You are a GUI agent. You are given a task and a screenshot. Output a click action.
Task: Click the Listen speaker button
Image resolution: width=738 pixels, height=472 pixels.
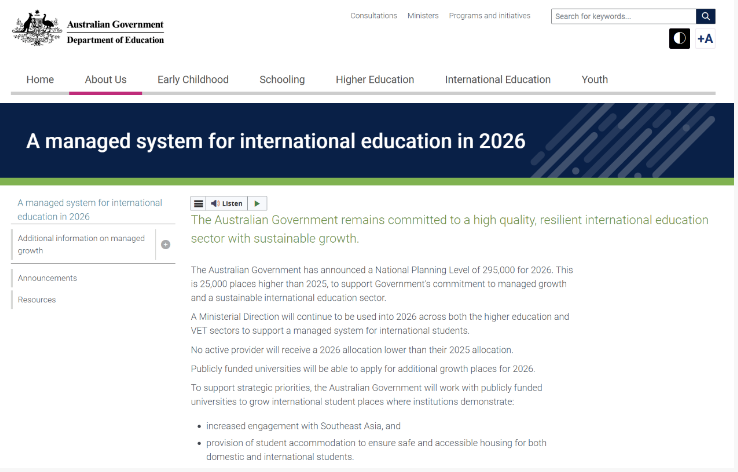[226, 203]
